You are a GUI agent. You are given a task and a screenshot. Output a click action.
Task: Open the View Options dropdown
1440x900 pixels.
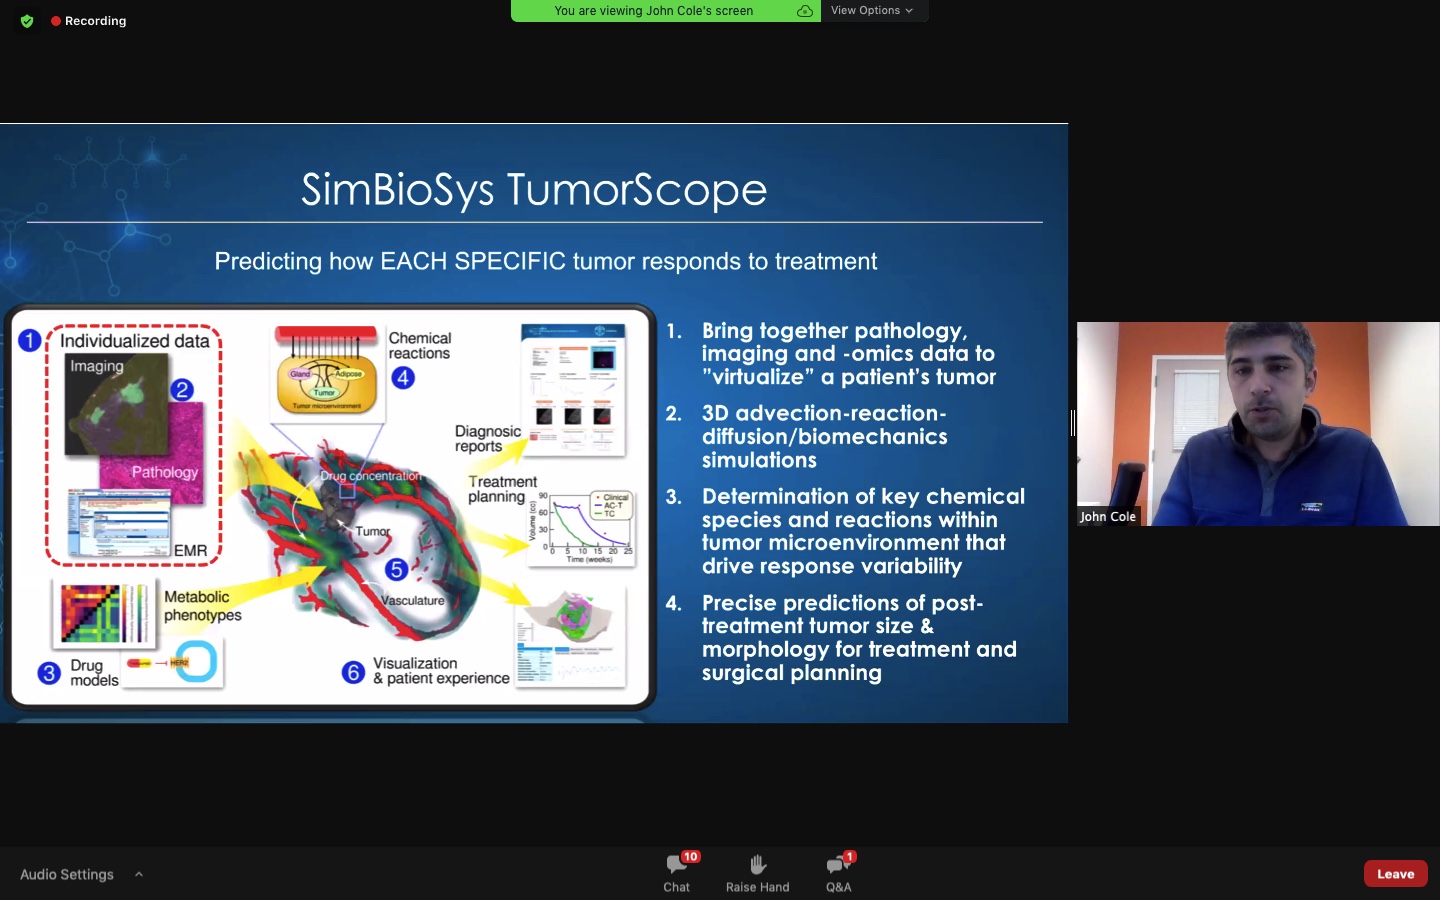tap(872, 10)
